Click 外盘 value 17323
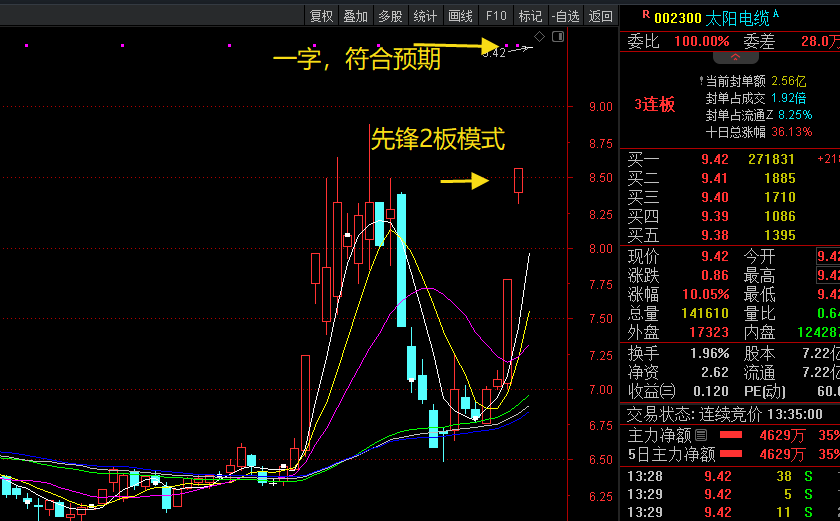 click(x=709, y=333)
